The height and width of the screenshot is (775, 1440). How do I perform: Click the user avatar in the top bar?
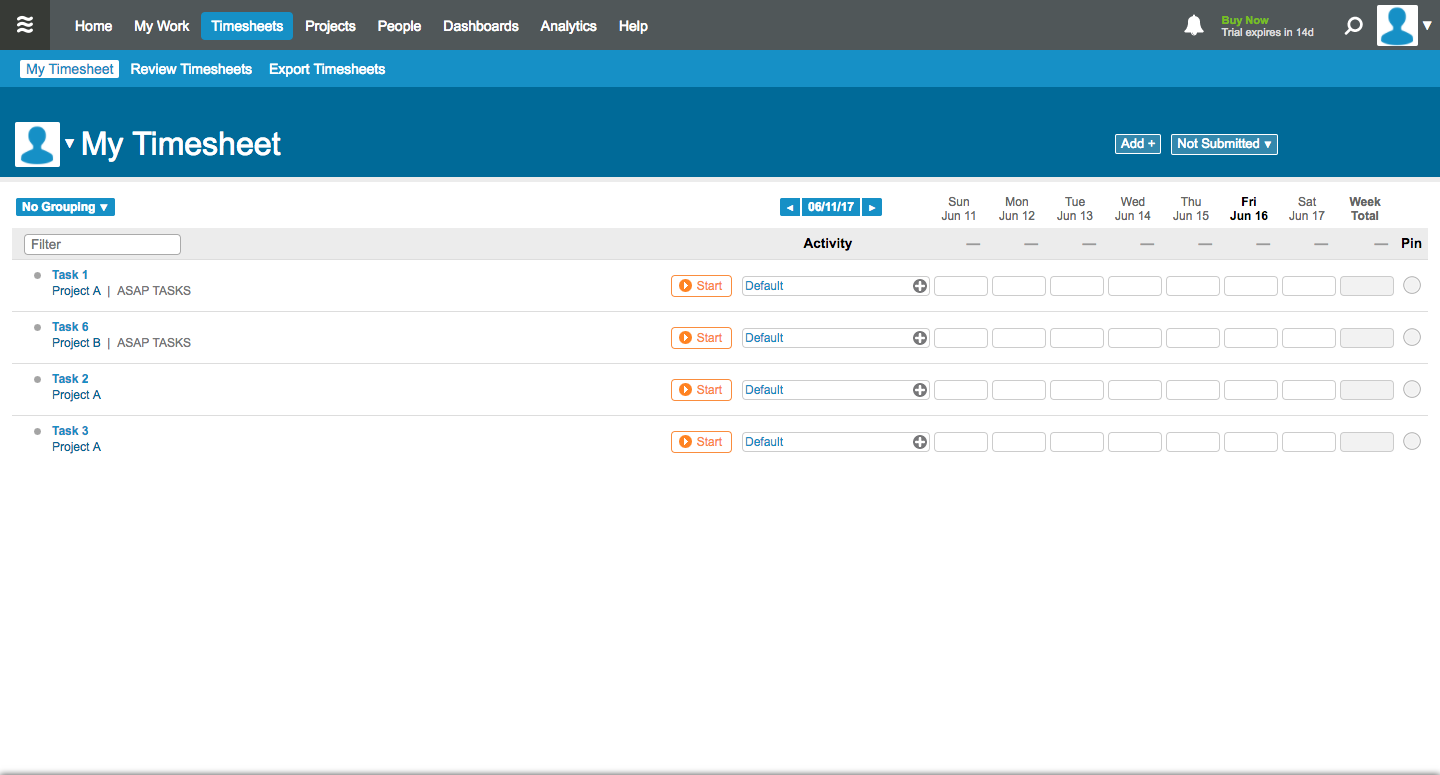(1397, 25)
